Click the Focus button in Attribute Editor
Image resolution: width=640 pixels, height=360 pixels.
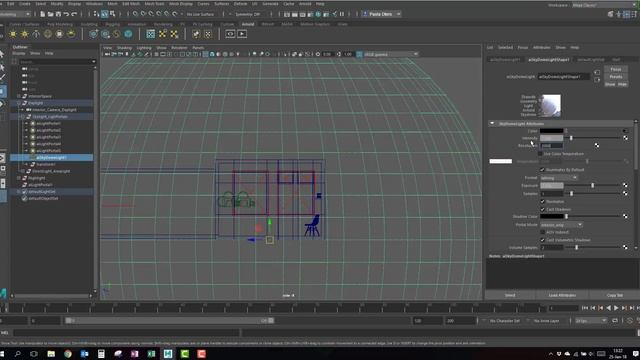(616, 69)
